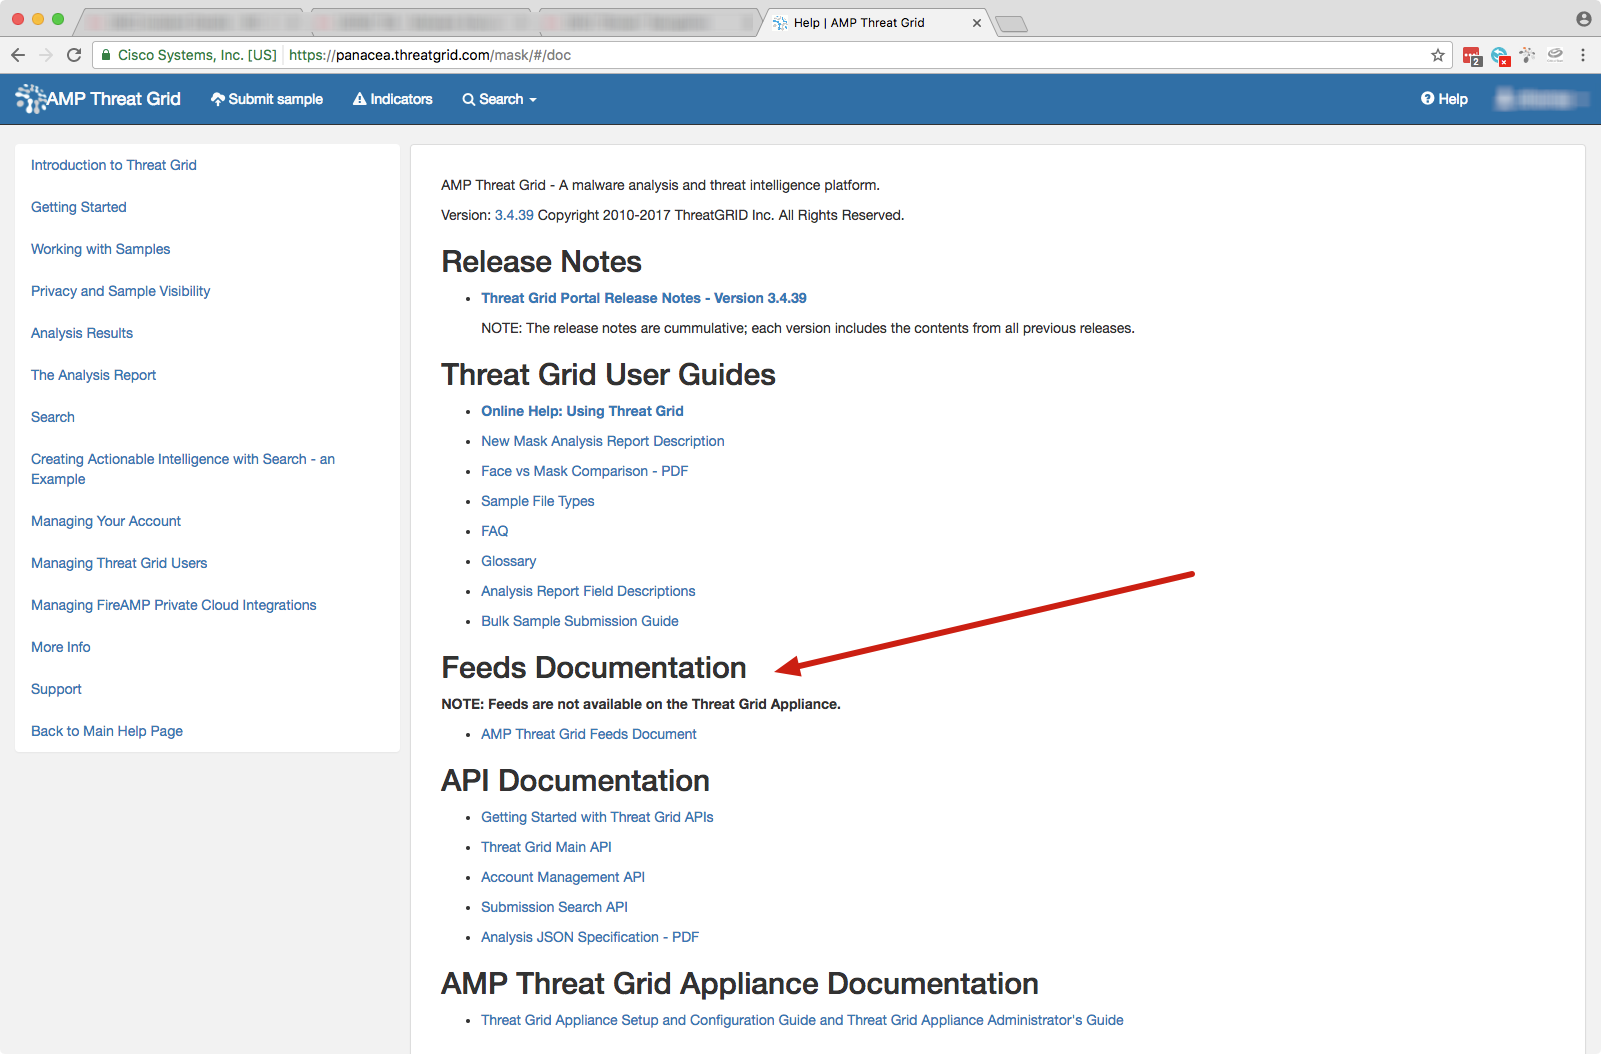Expand the Search dropdown in the navbar
The height and width of the screenshot is (1054, 1601).
499,99
